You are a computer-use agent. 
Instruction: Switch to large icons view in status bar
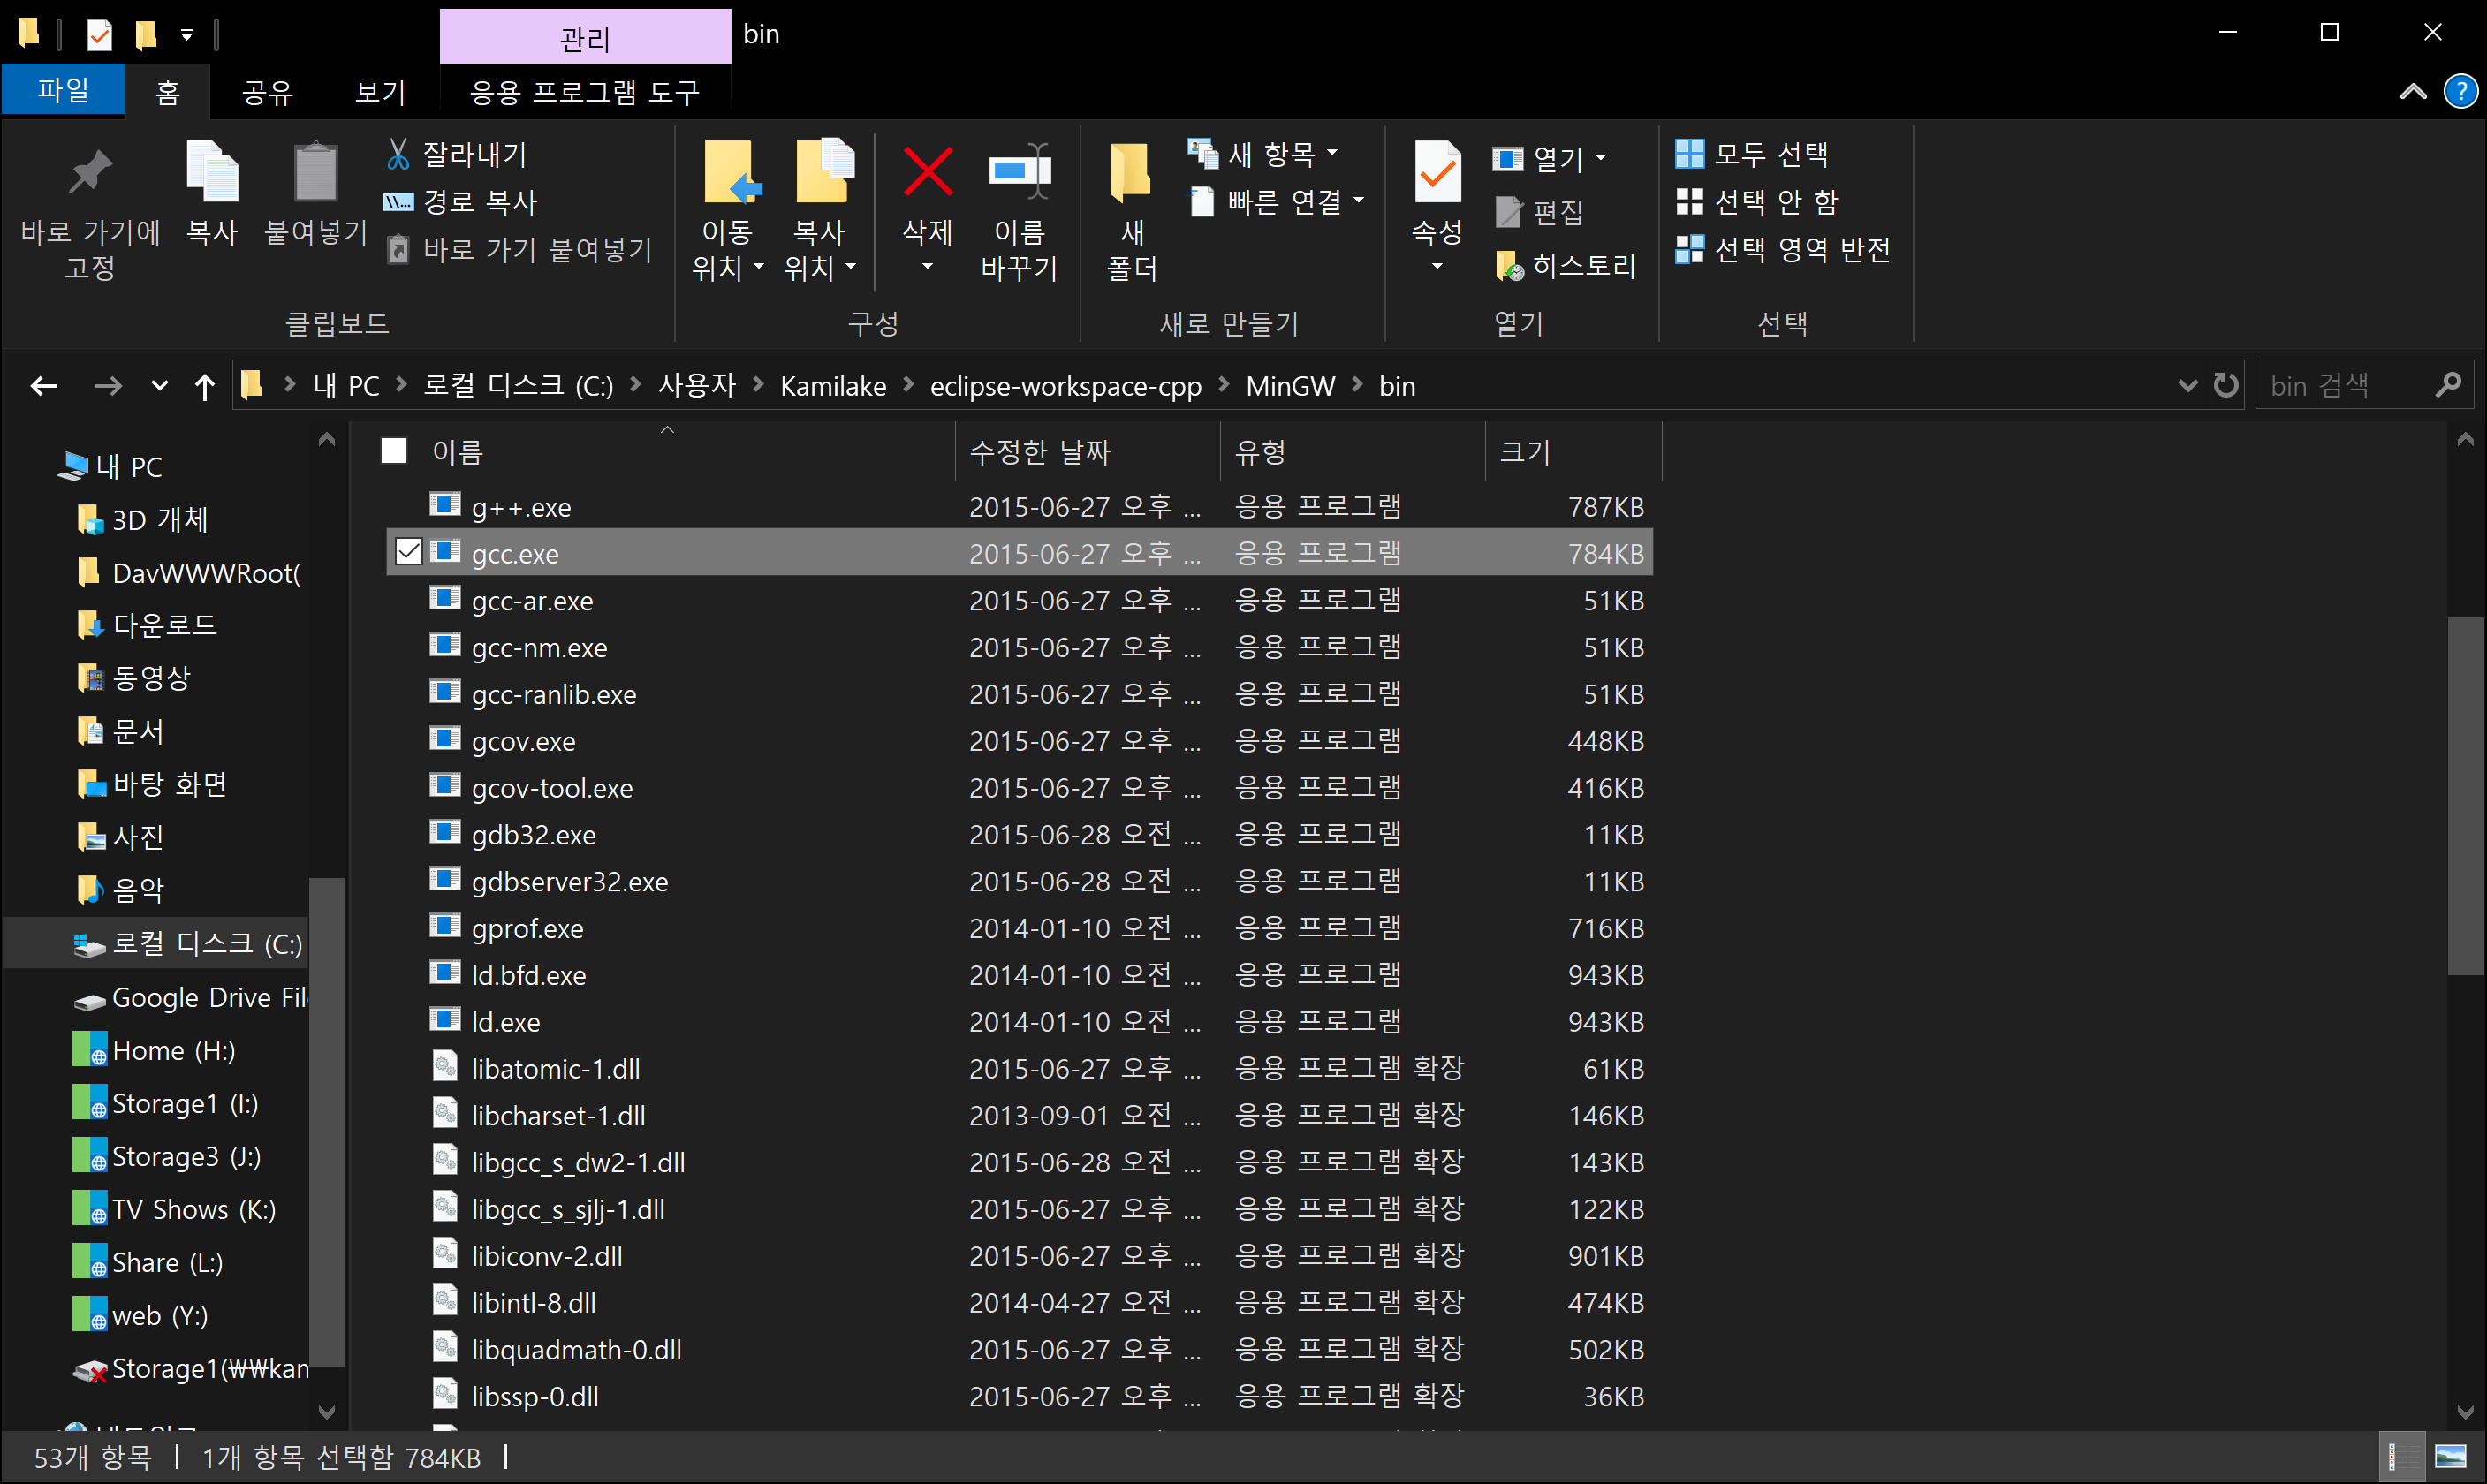pos(2451,1457)
